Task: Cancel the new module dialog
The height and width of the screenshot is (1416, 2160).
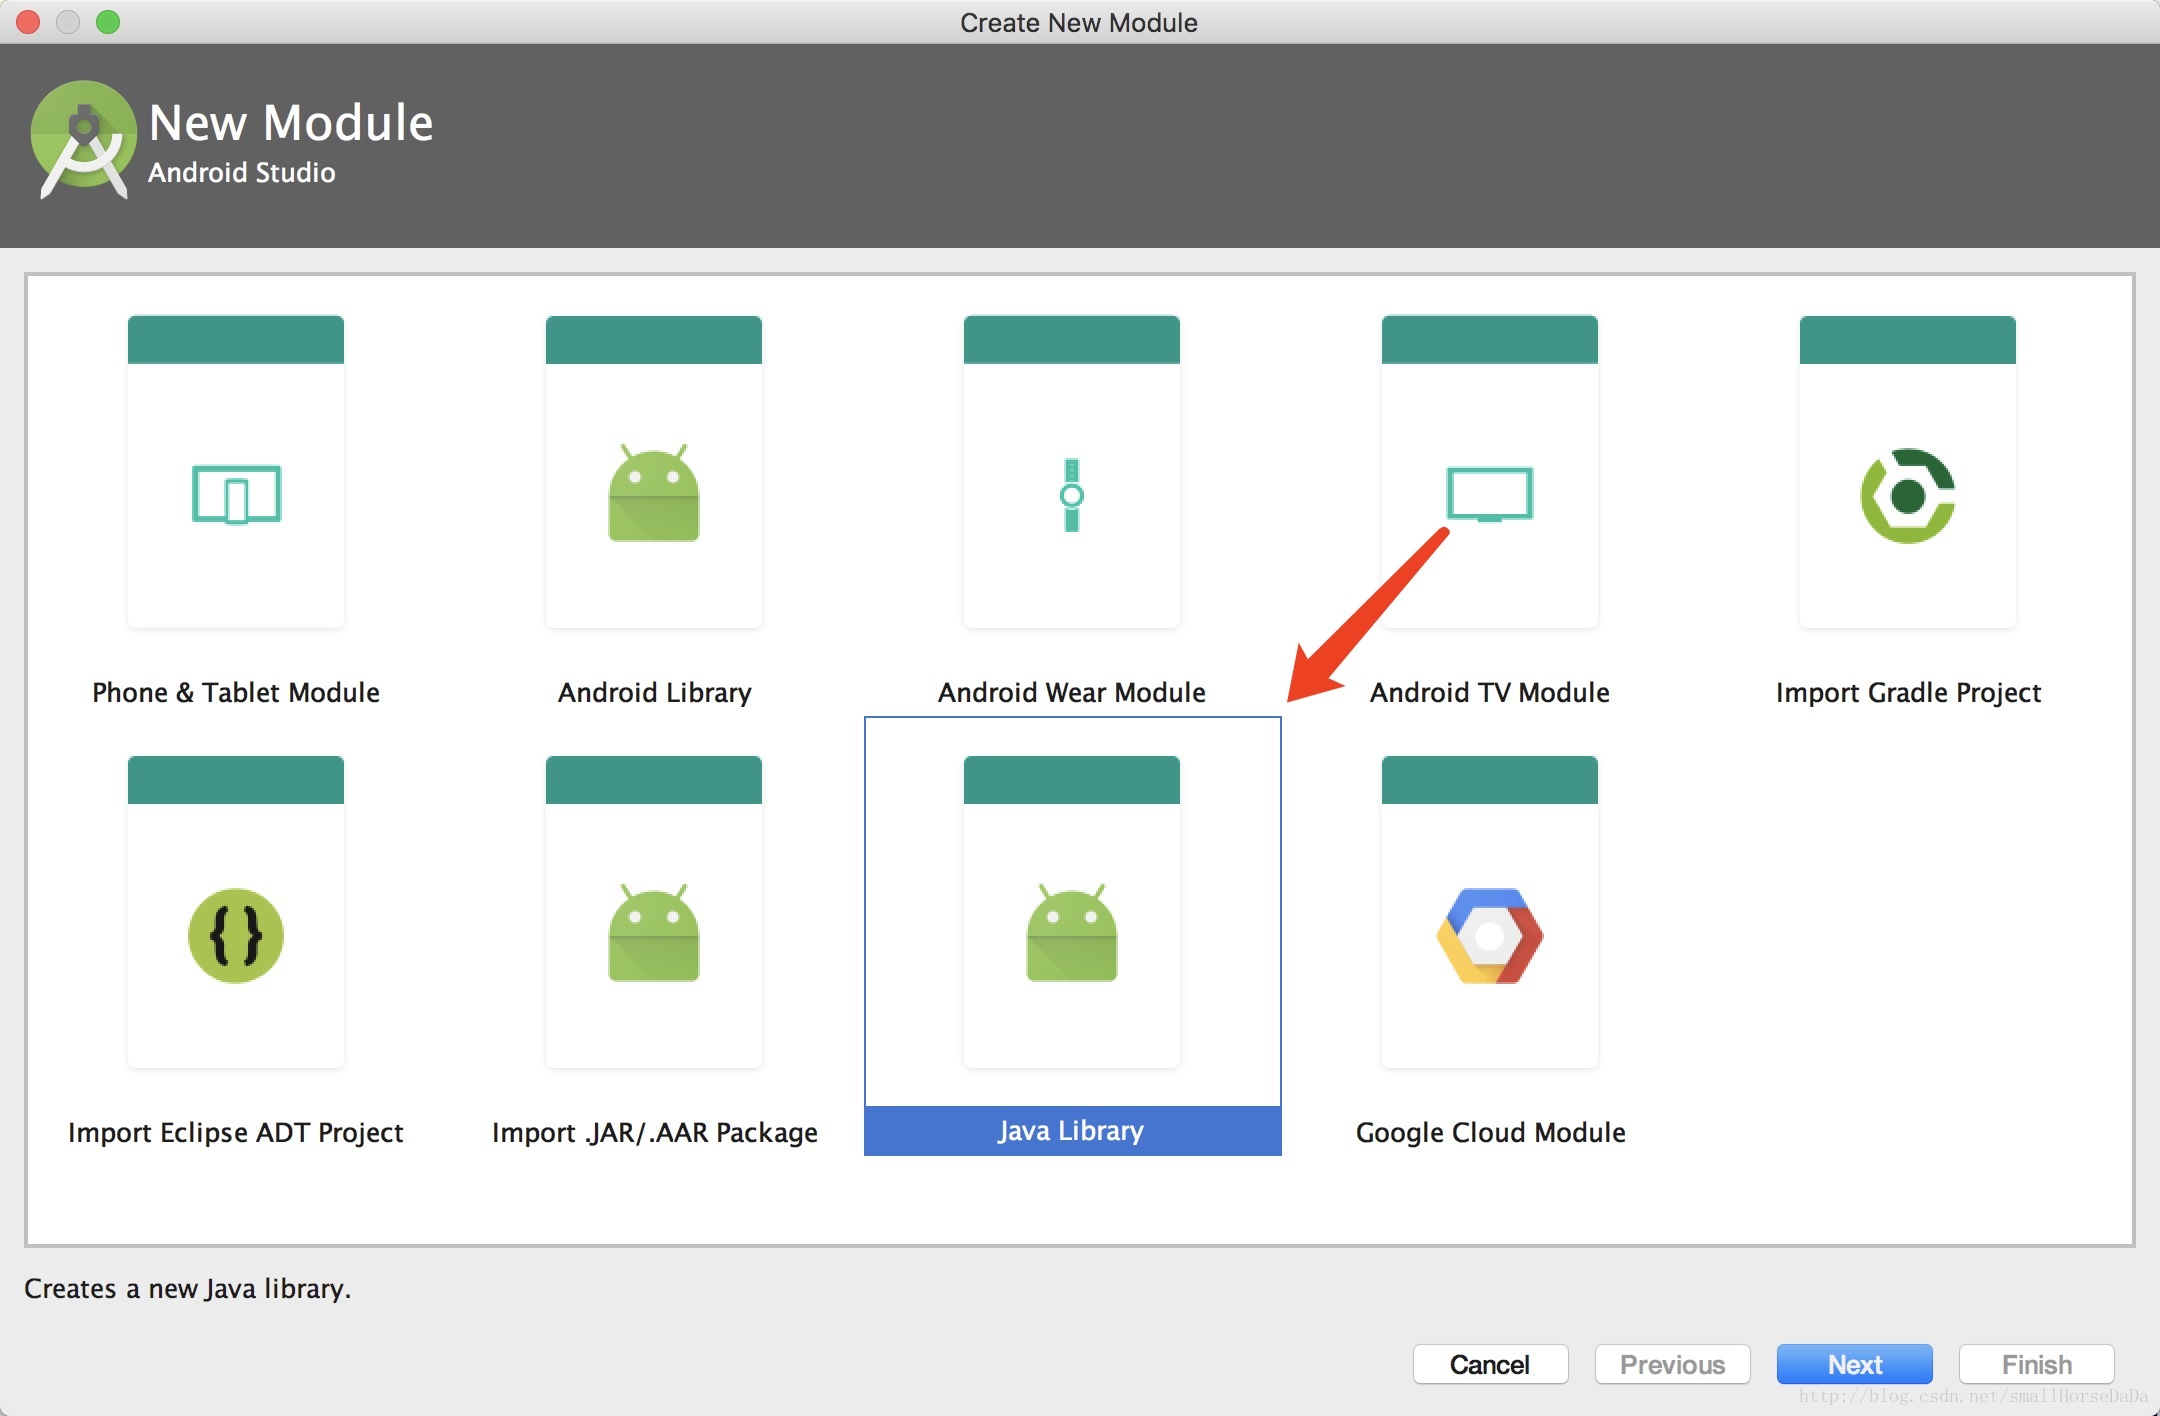Action: pos(1490,1364)
